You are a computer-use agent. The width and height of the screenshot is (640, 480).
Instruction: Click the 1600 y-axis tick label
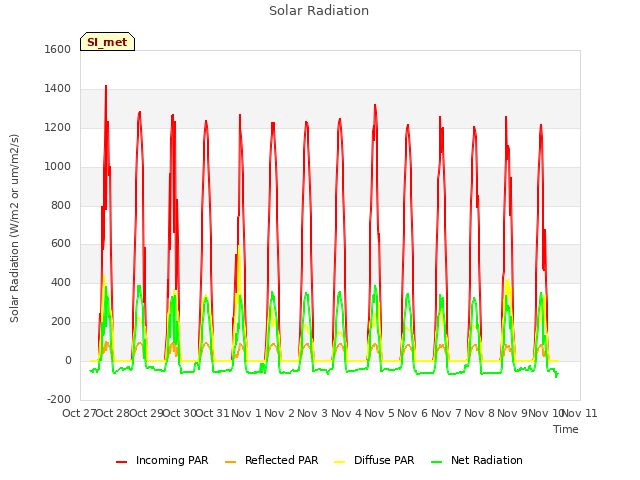[58, 49]
